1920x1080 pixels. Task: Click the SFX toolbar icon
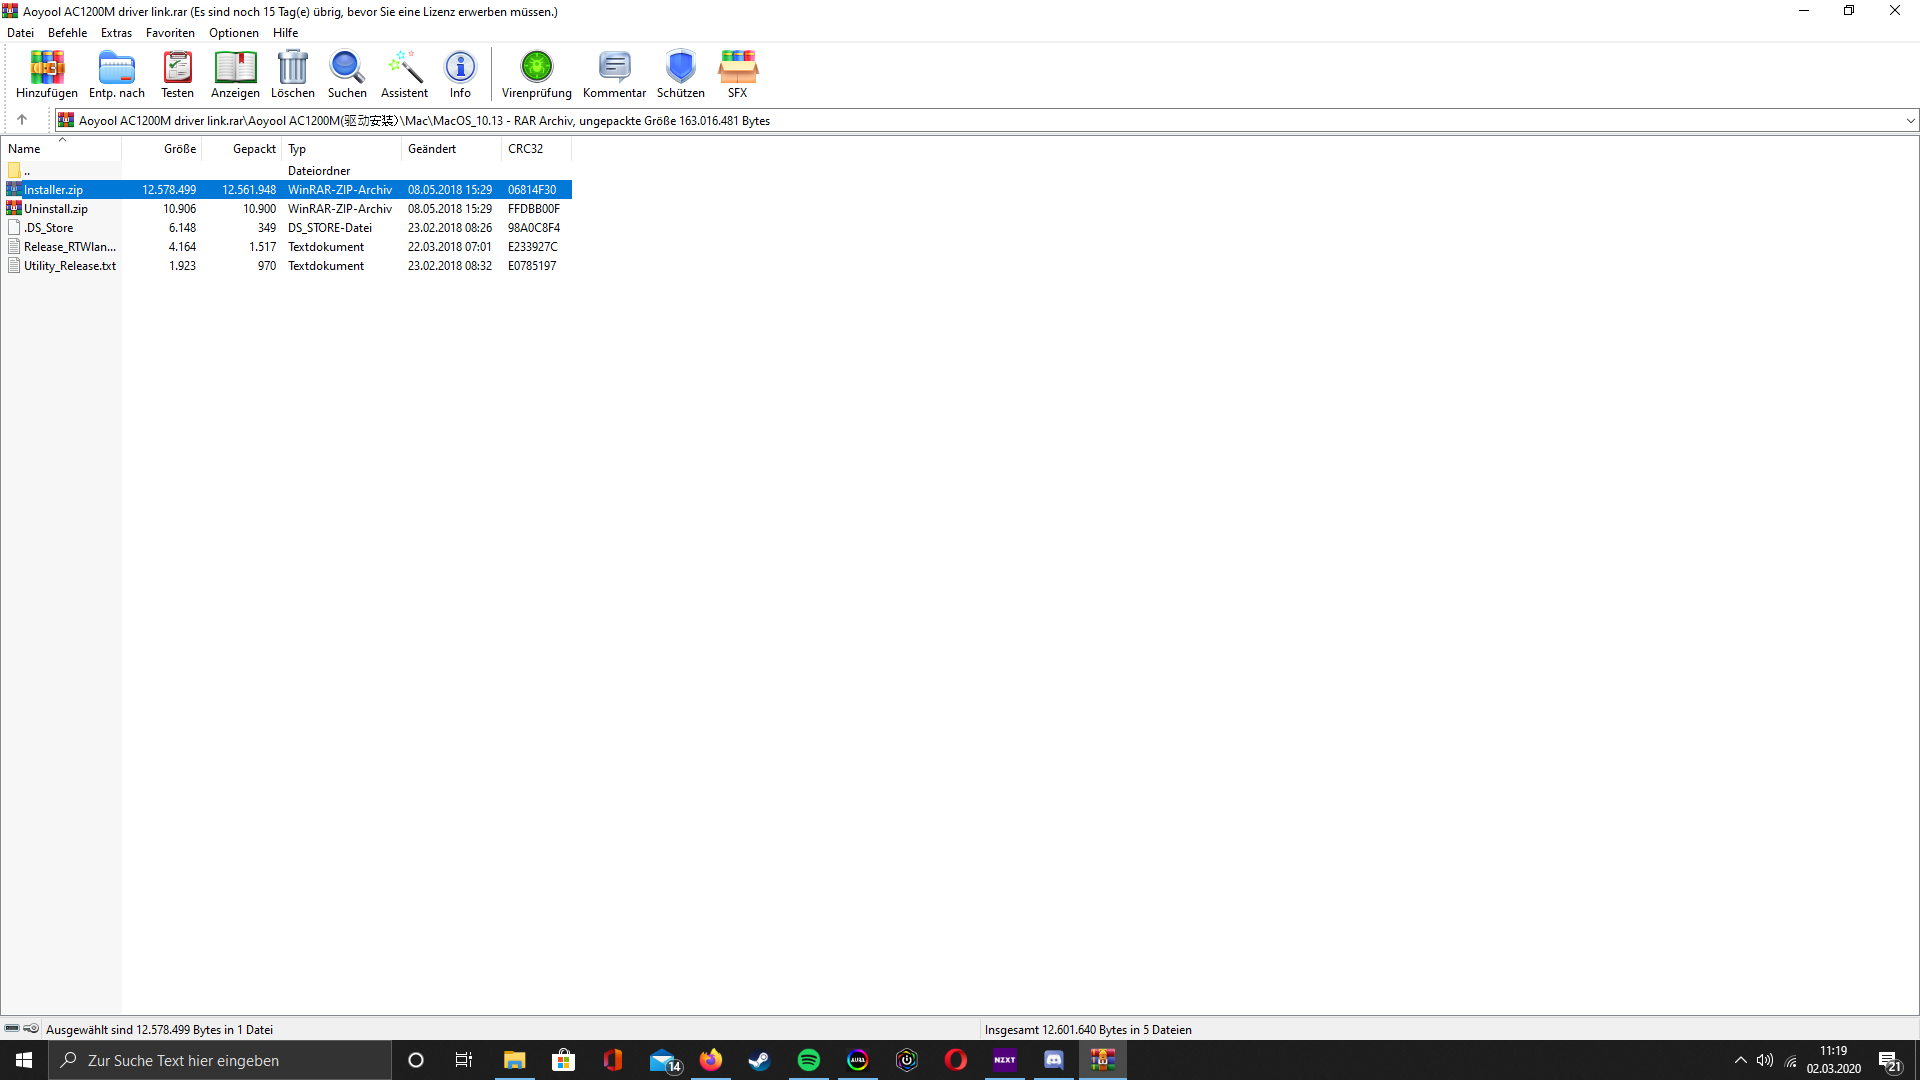point(737,74)
